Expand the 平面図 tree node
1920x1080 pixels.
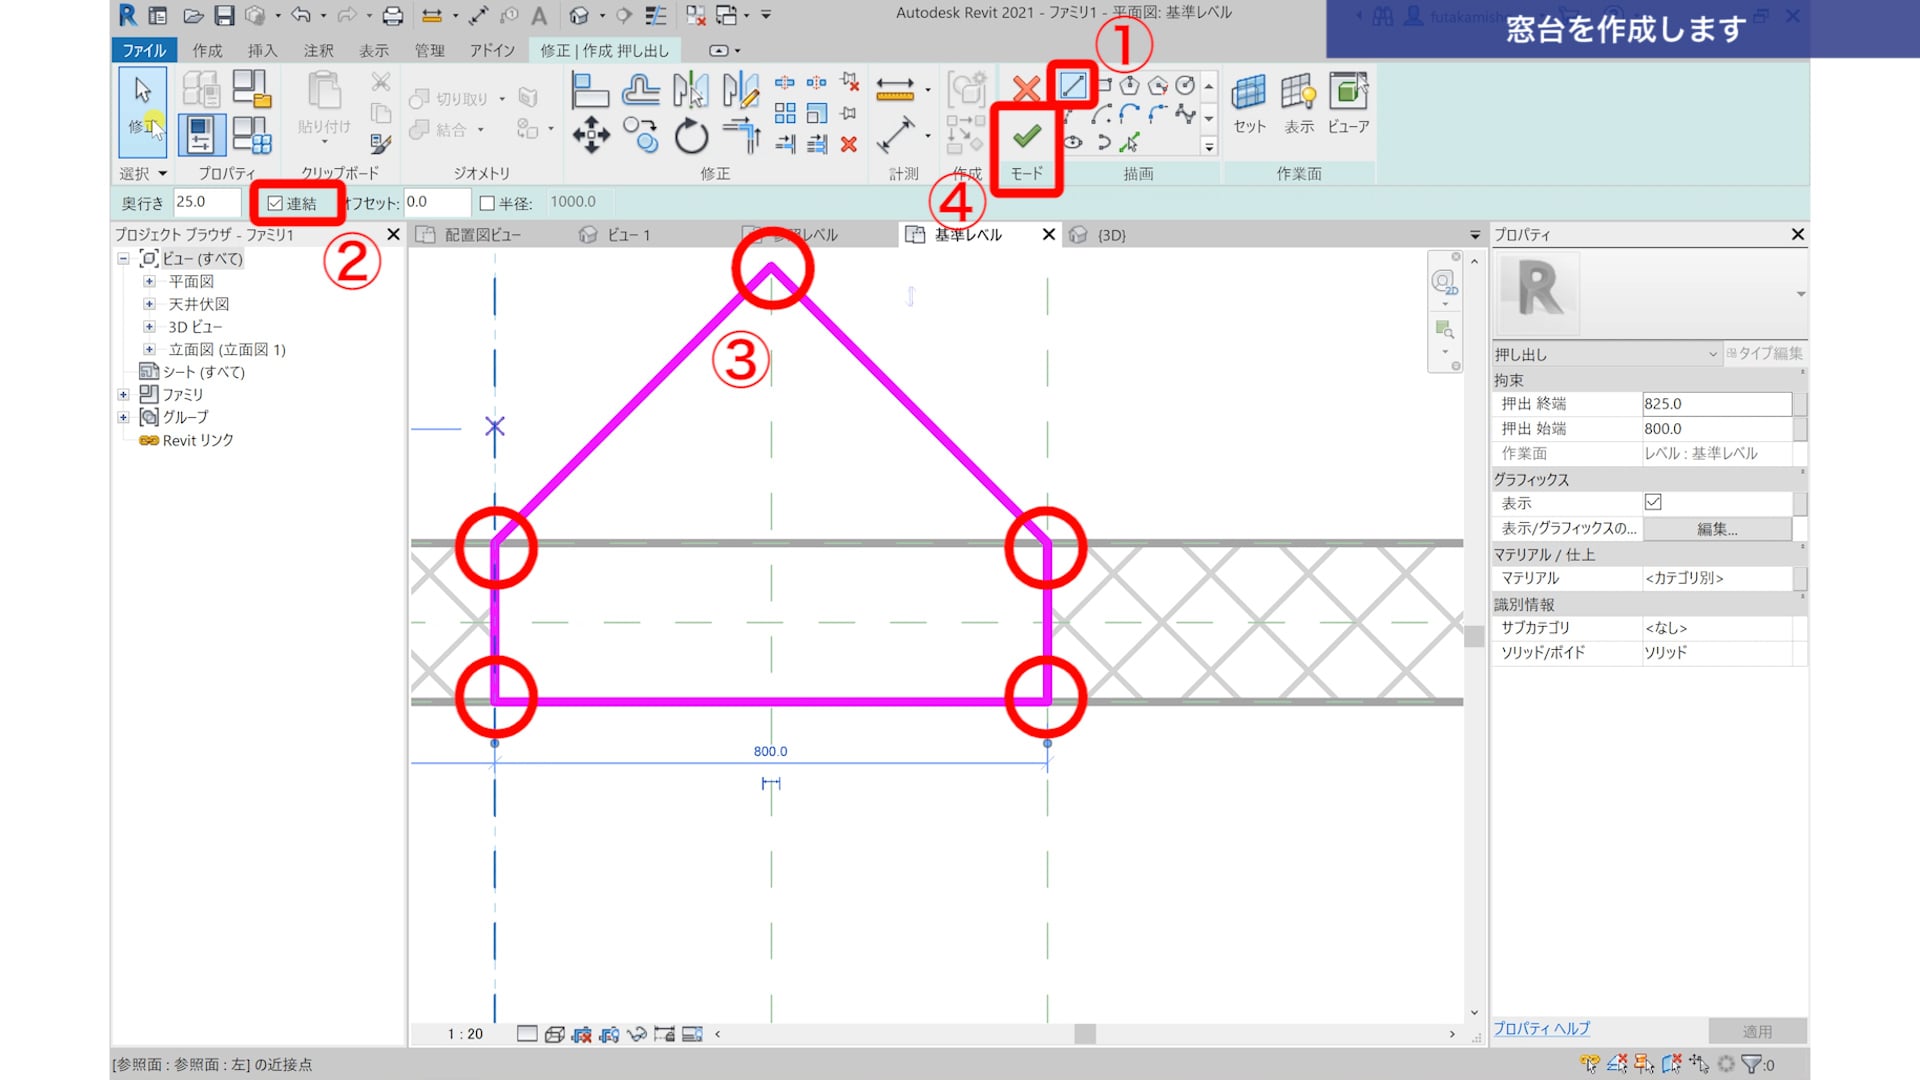(x=149, y=282)
